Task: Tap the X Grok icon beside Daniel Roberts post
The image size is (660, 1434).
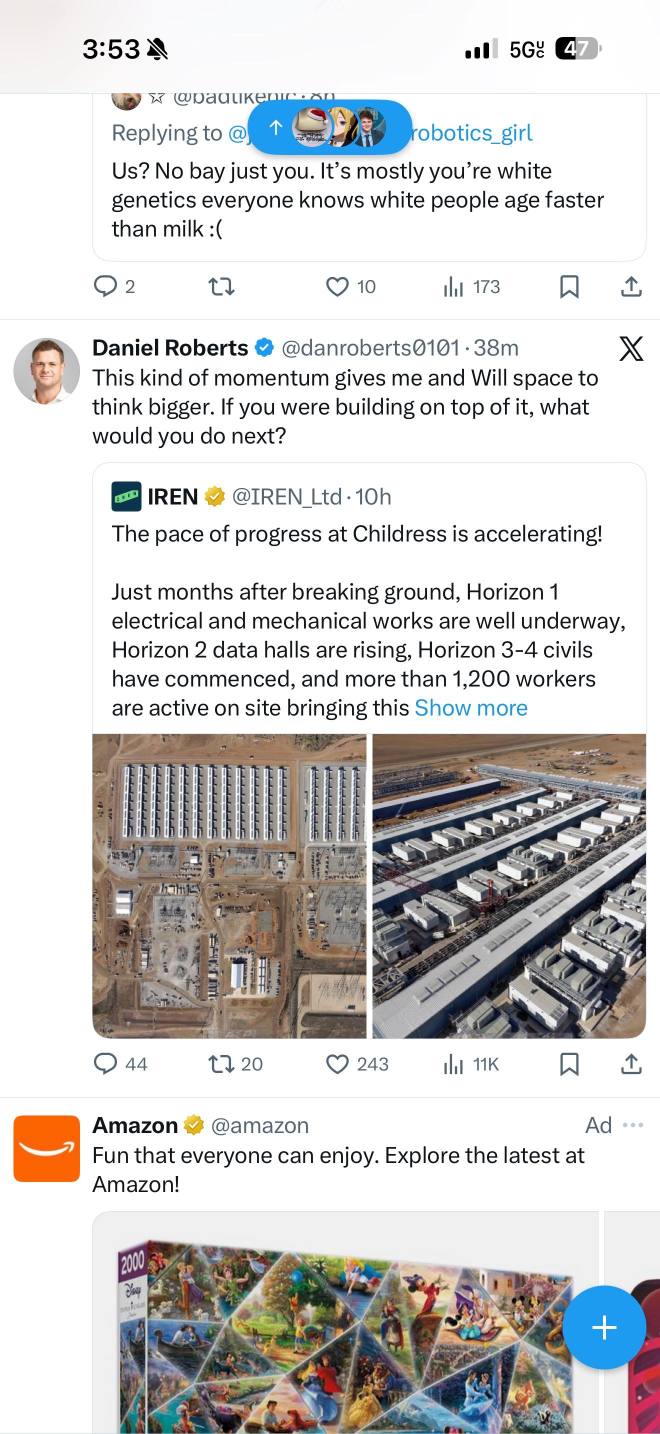Action: (631, 349)
